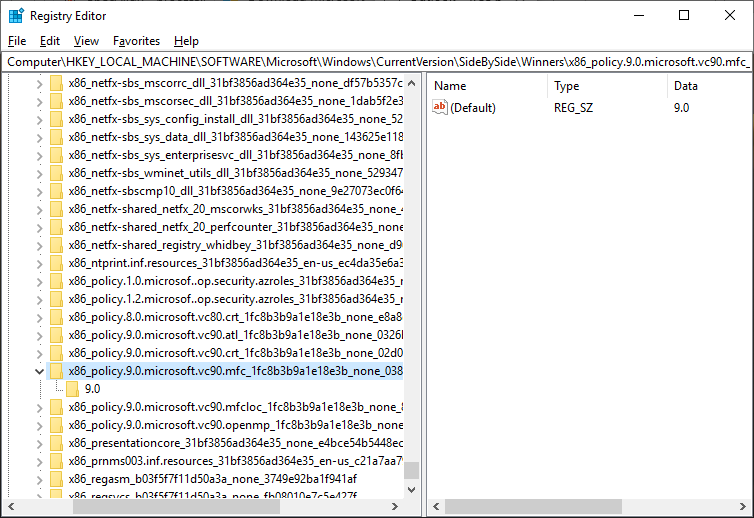Expand the x86_policy.9.0.microsoft.vc90.crt key
Viewport: 754px width, 518px height.
39,354
